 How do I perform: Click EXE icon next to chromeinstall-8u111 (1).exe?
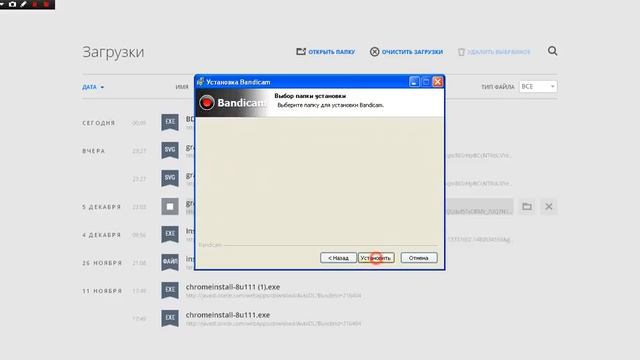tap(170, 290)
